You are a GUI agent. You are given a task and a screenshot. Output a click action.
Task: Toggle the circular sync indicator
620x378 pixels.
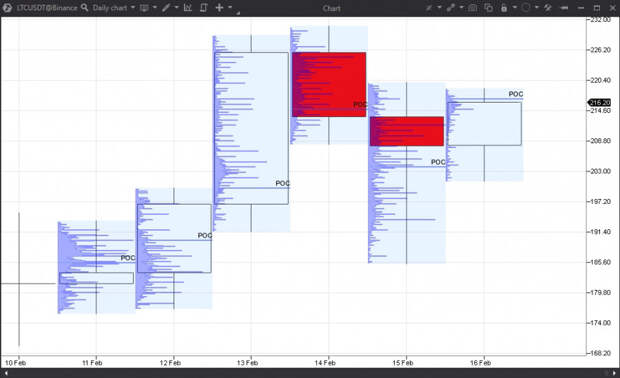pyautogui.click(x=525, y=8)
